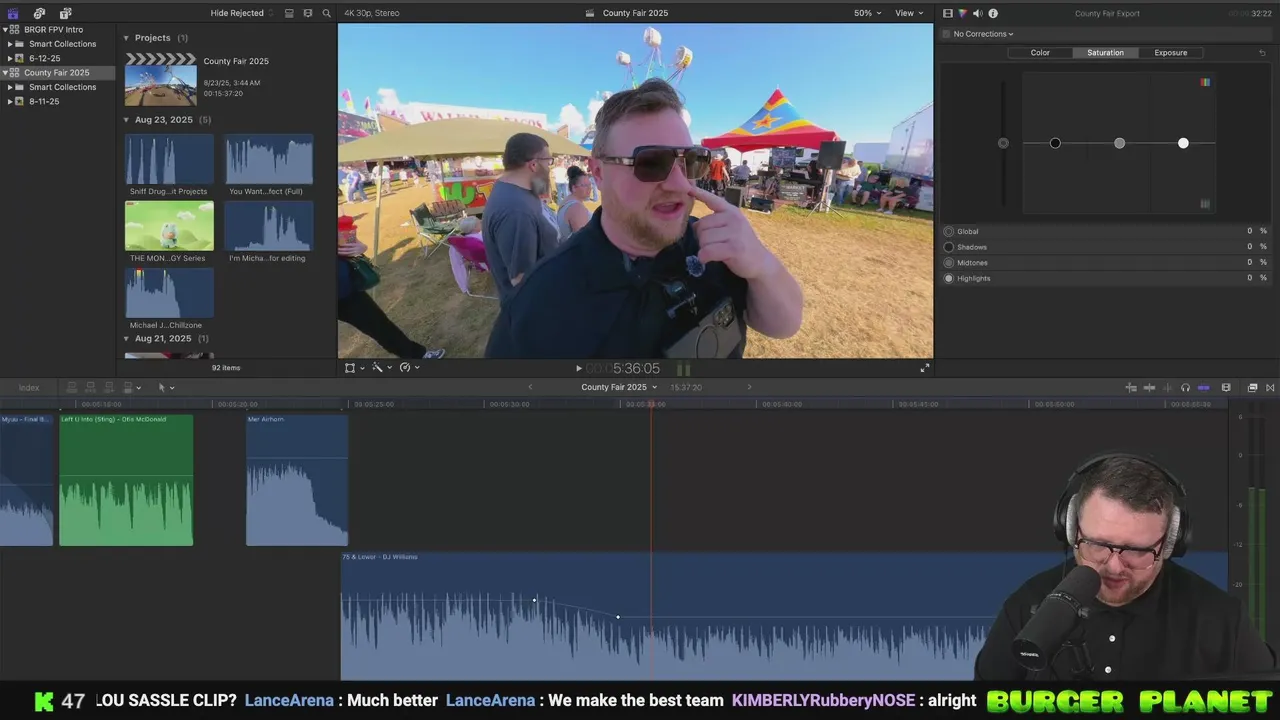Click insert clip icon in timeline
Screen dimensions: 1280x720
click(x=90, y=387)
